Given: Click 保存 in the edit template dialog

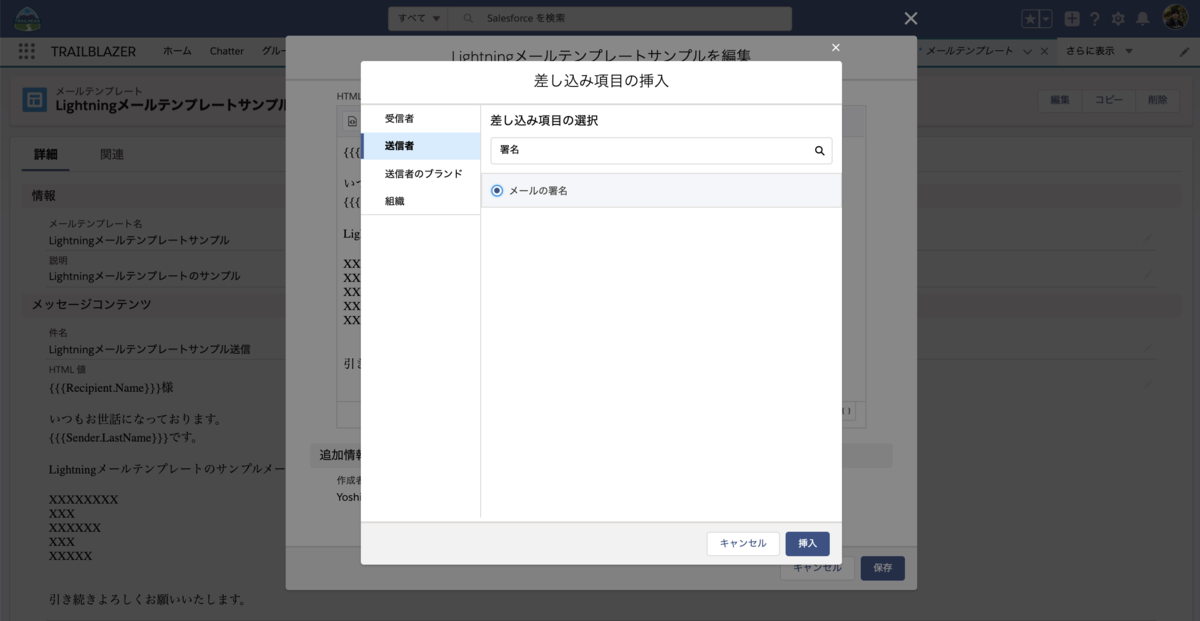Looking at the screenshot, I should pos(882,568).
